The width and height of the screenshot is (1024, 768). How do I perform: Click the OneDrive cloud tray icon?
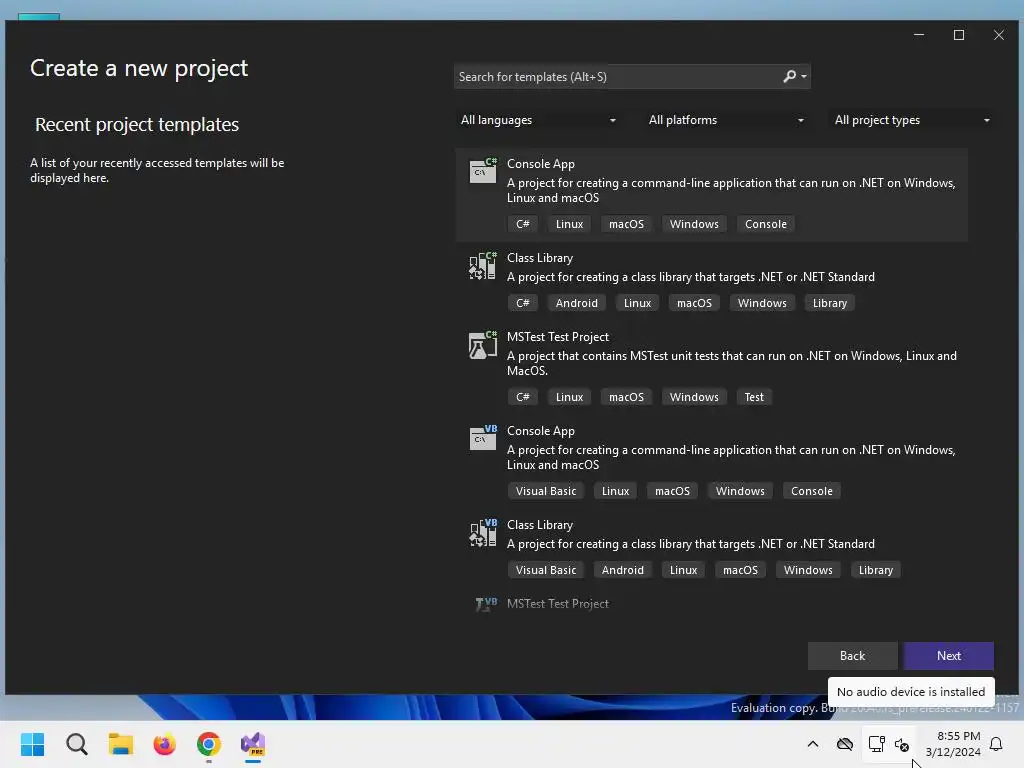tap(845, 744)
